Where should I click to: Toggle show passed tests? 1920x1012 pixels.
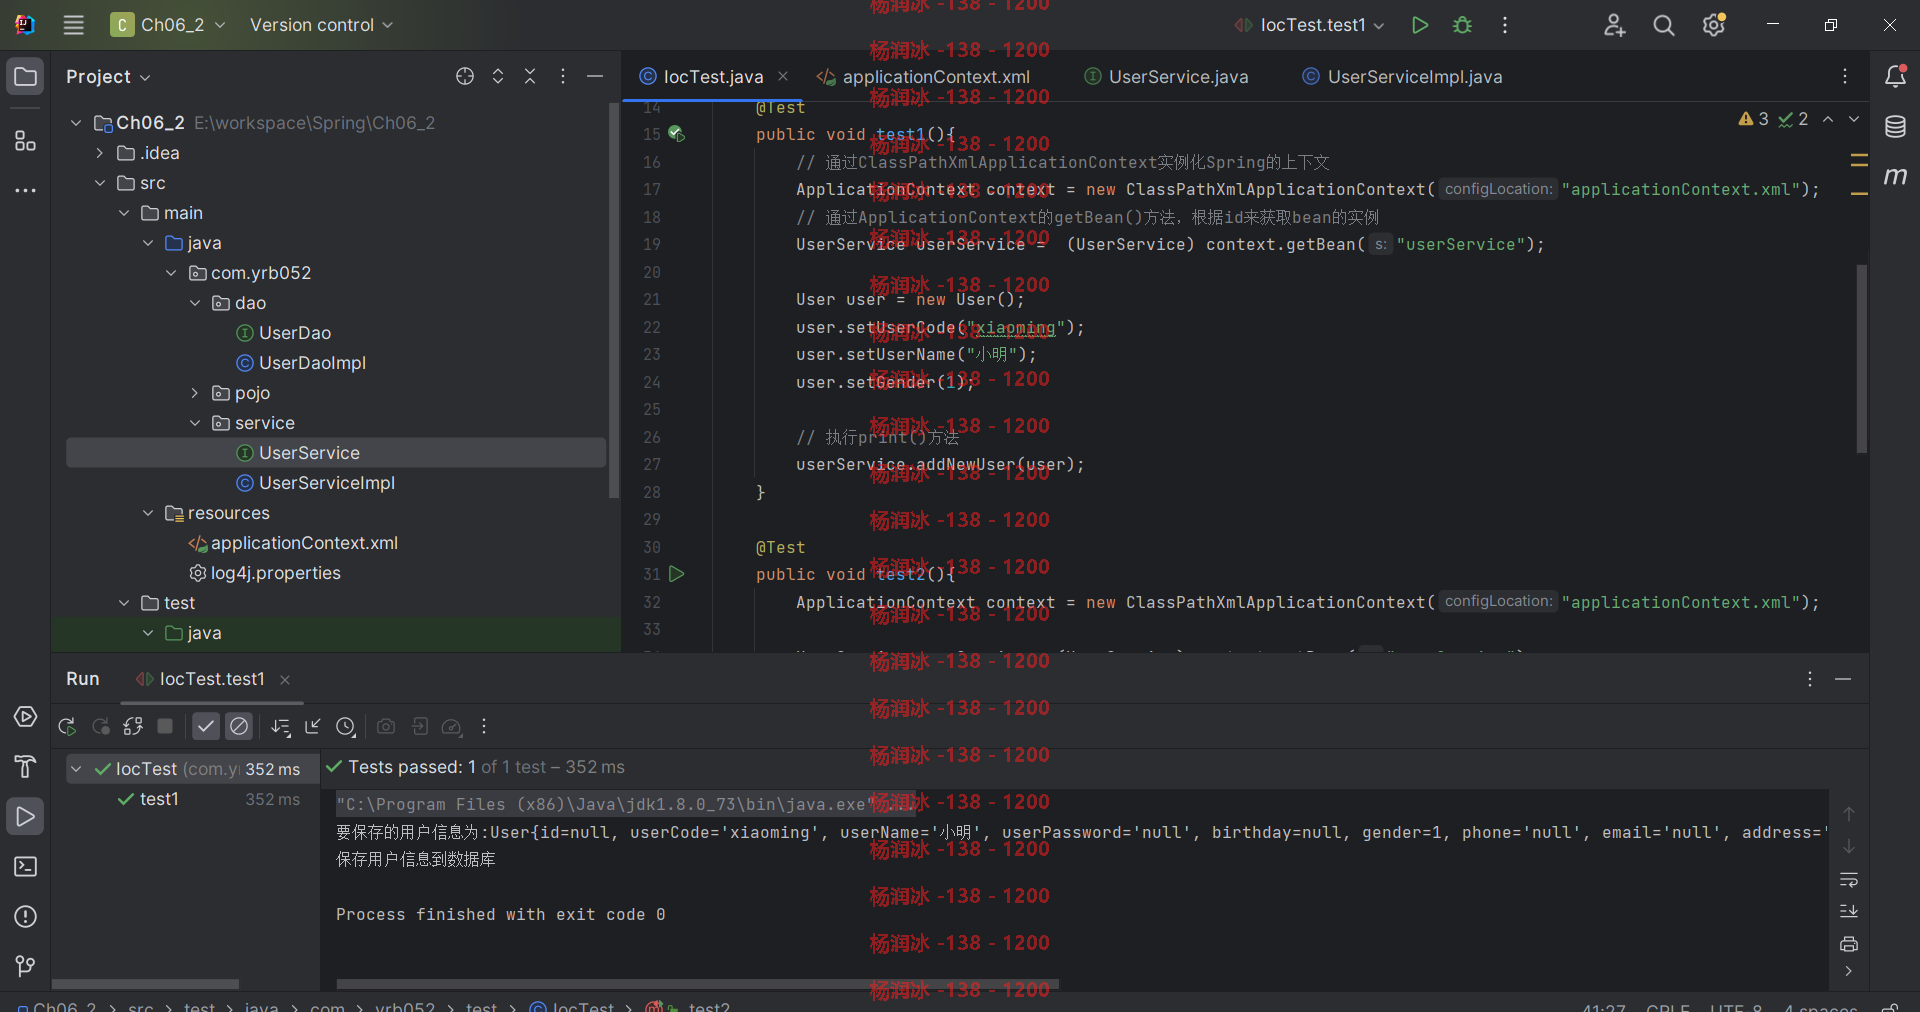(206, 727)
